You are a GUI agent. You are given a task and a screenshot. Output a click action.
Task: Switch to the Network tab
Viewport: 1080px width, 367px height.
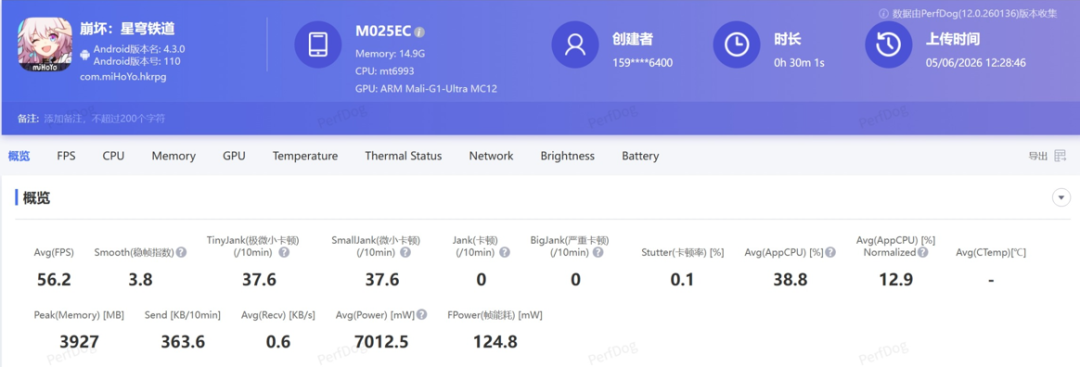[x=491, y=156]
